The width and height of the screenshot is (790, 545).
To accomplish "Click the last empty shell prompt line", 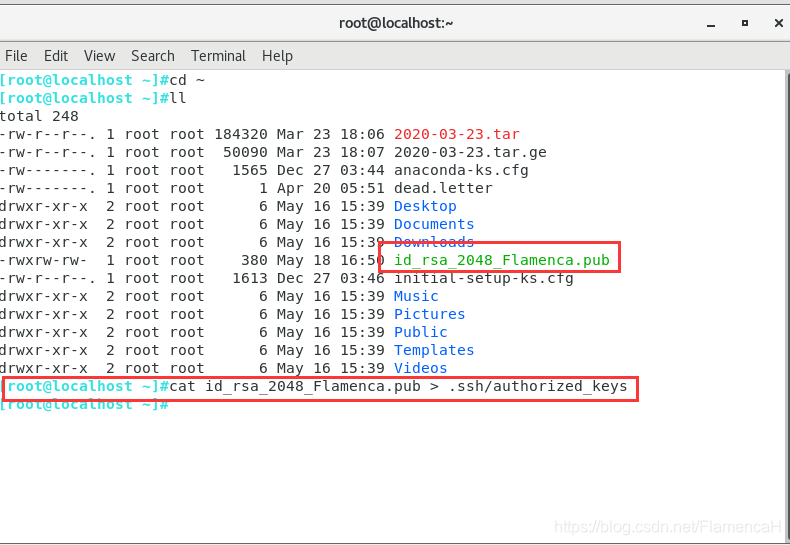I will [x=84, y=405].
